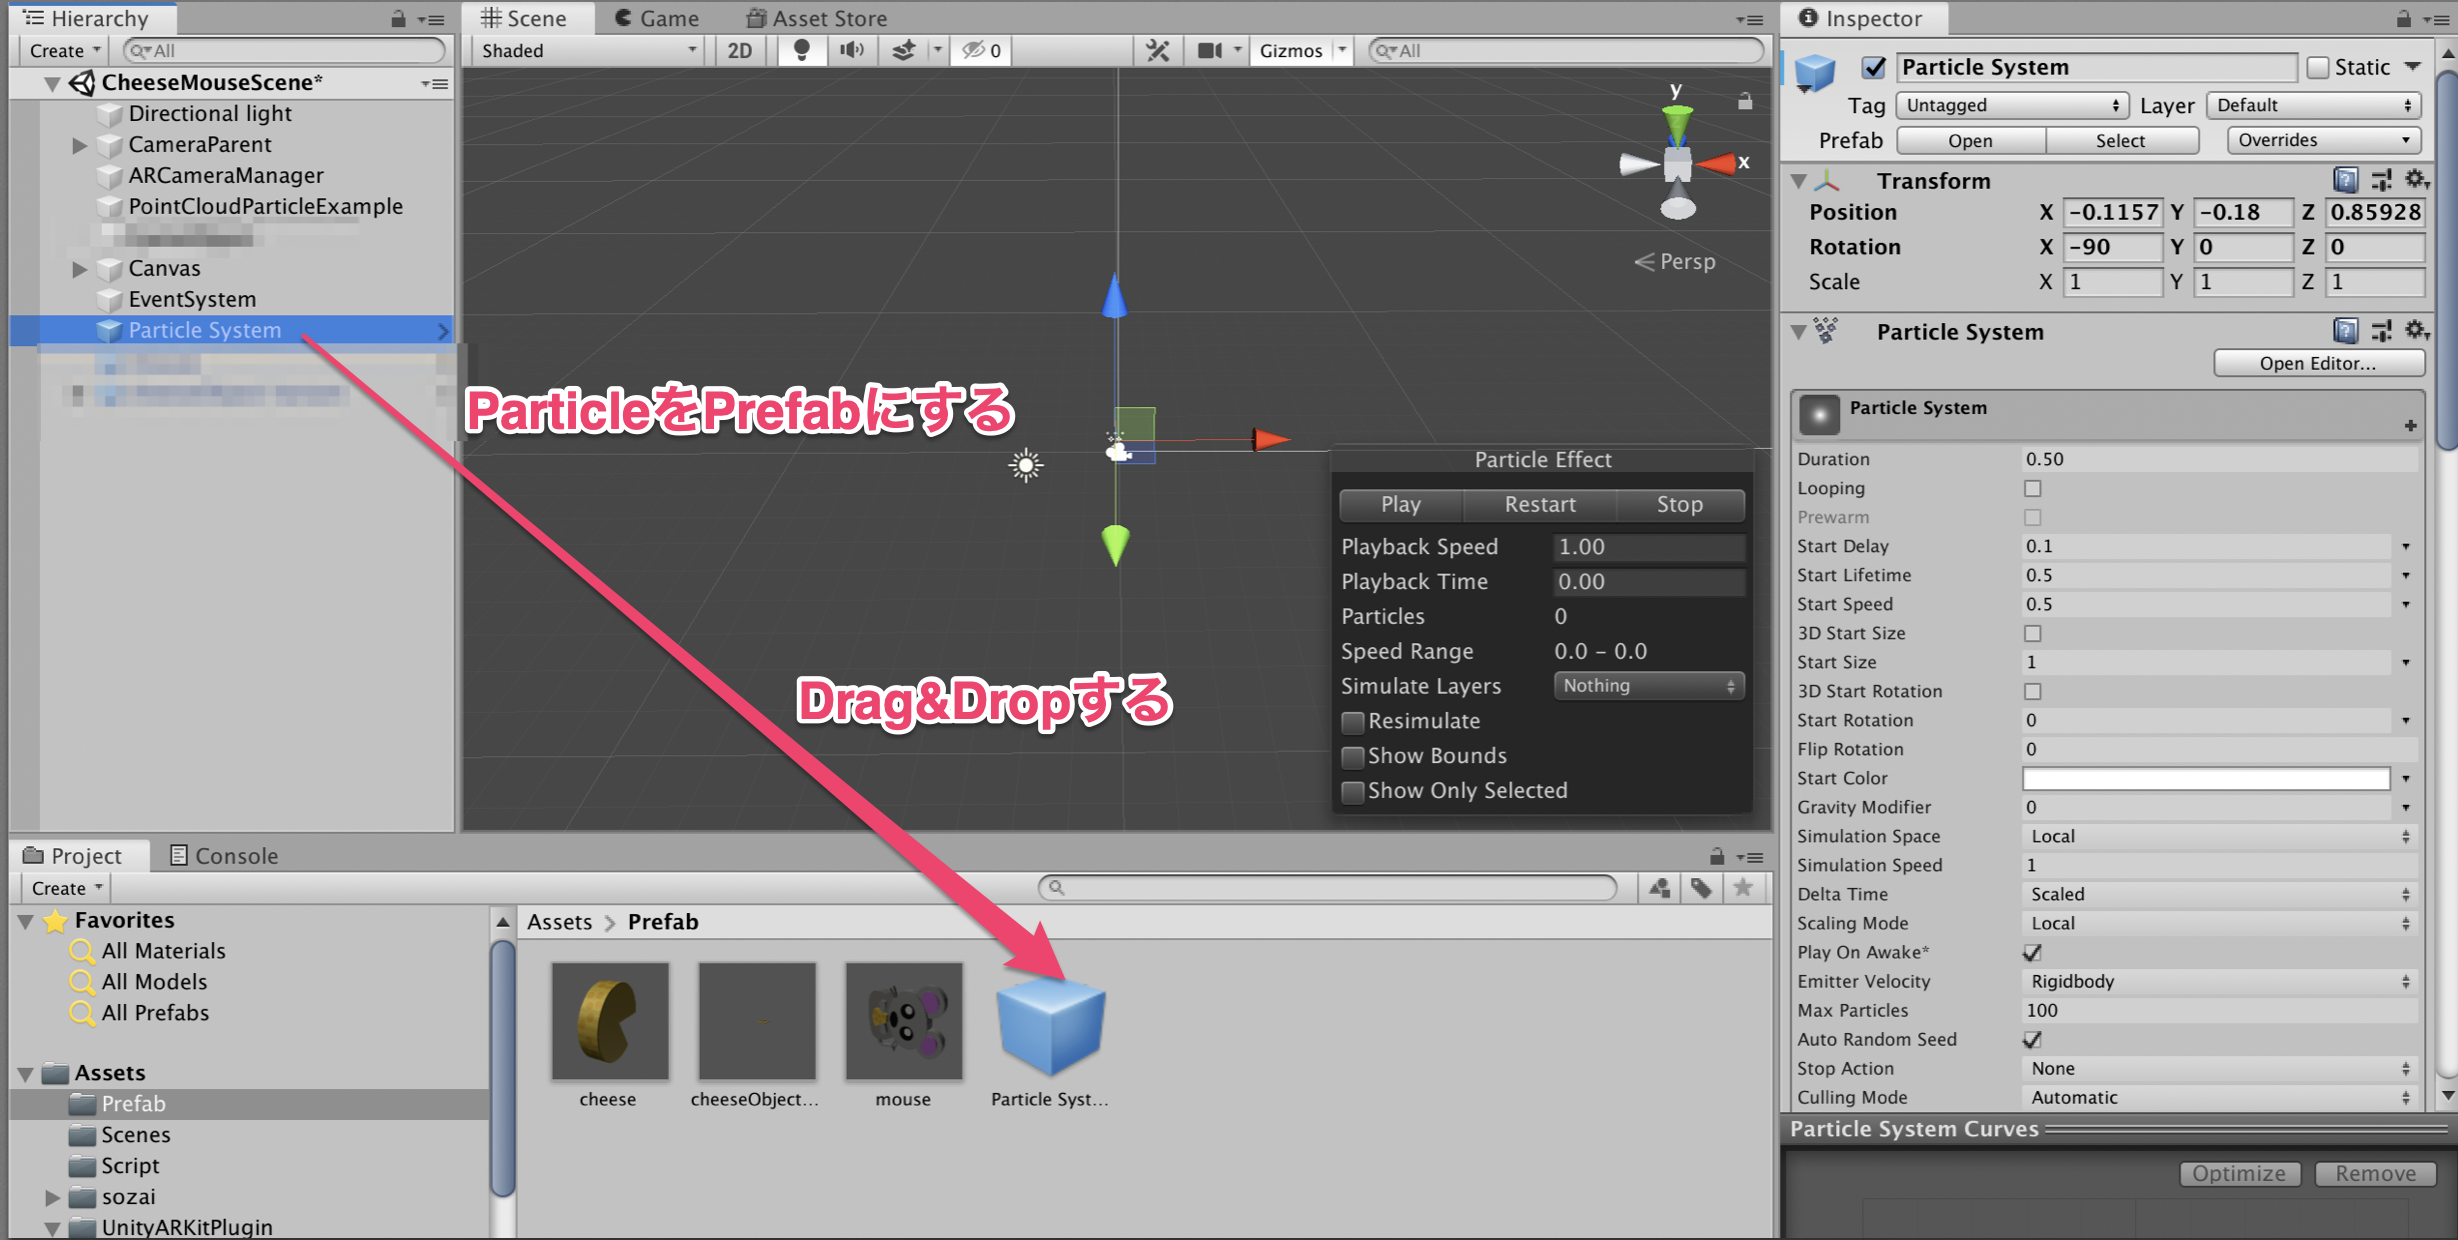Enable the 3D Start Size checkbox
Image resolution: width=2458 pixels, height=1240 pixels.
point(2032,633)
